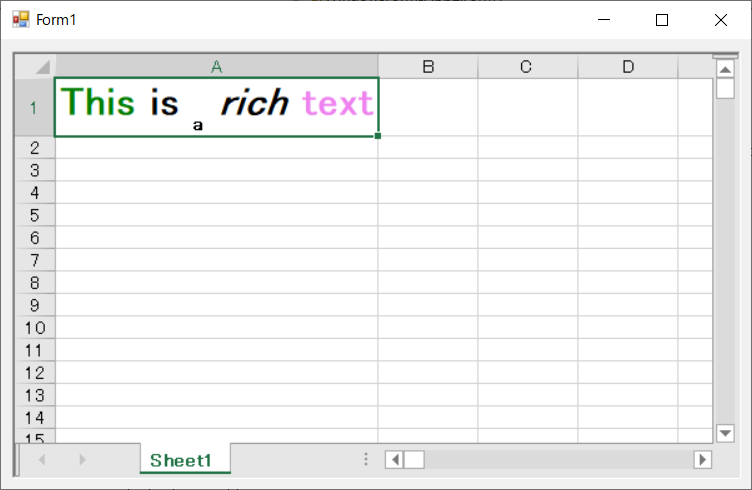Click the tab strip splitter dots handle

click(x=366, y=459)
